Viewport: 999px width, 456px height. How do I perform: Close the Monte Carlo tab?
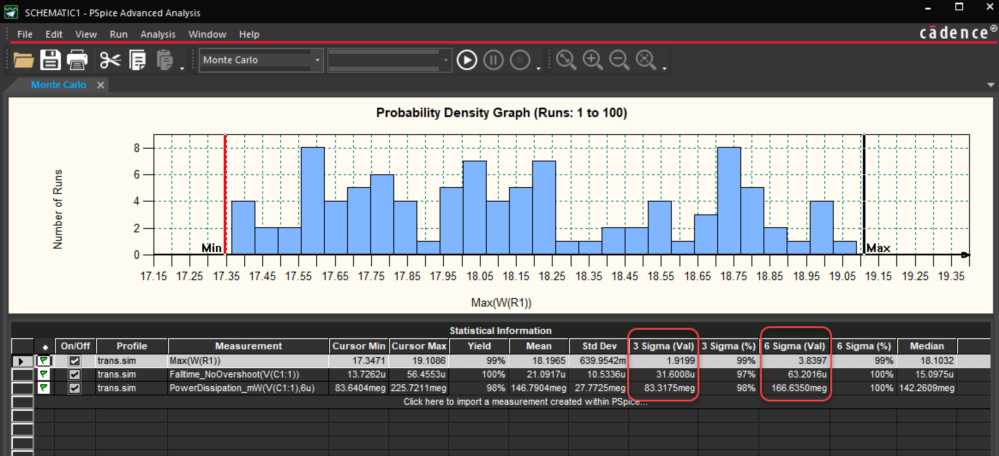(x=100, y=85)
